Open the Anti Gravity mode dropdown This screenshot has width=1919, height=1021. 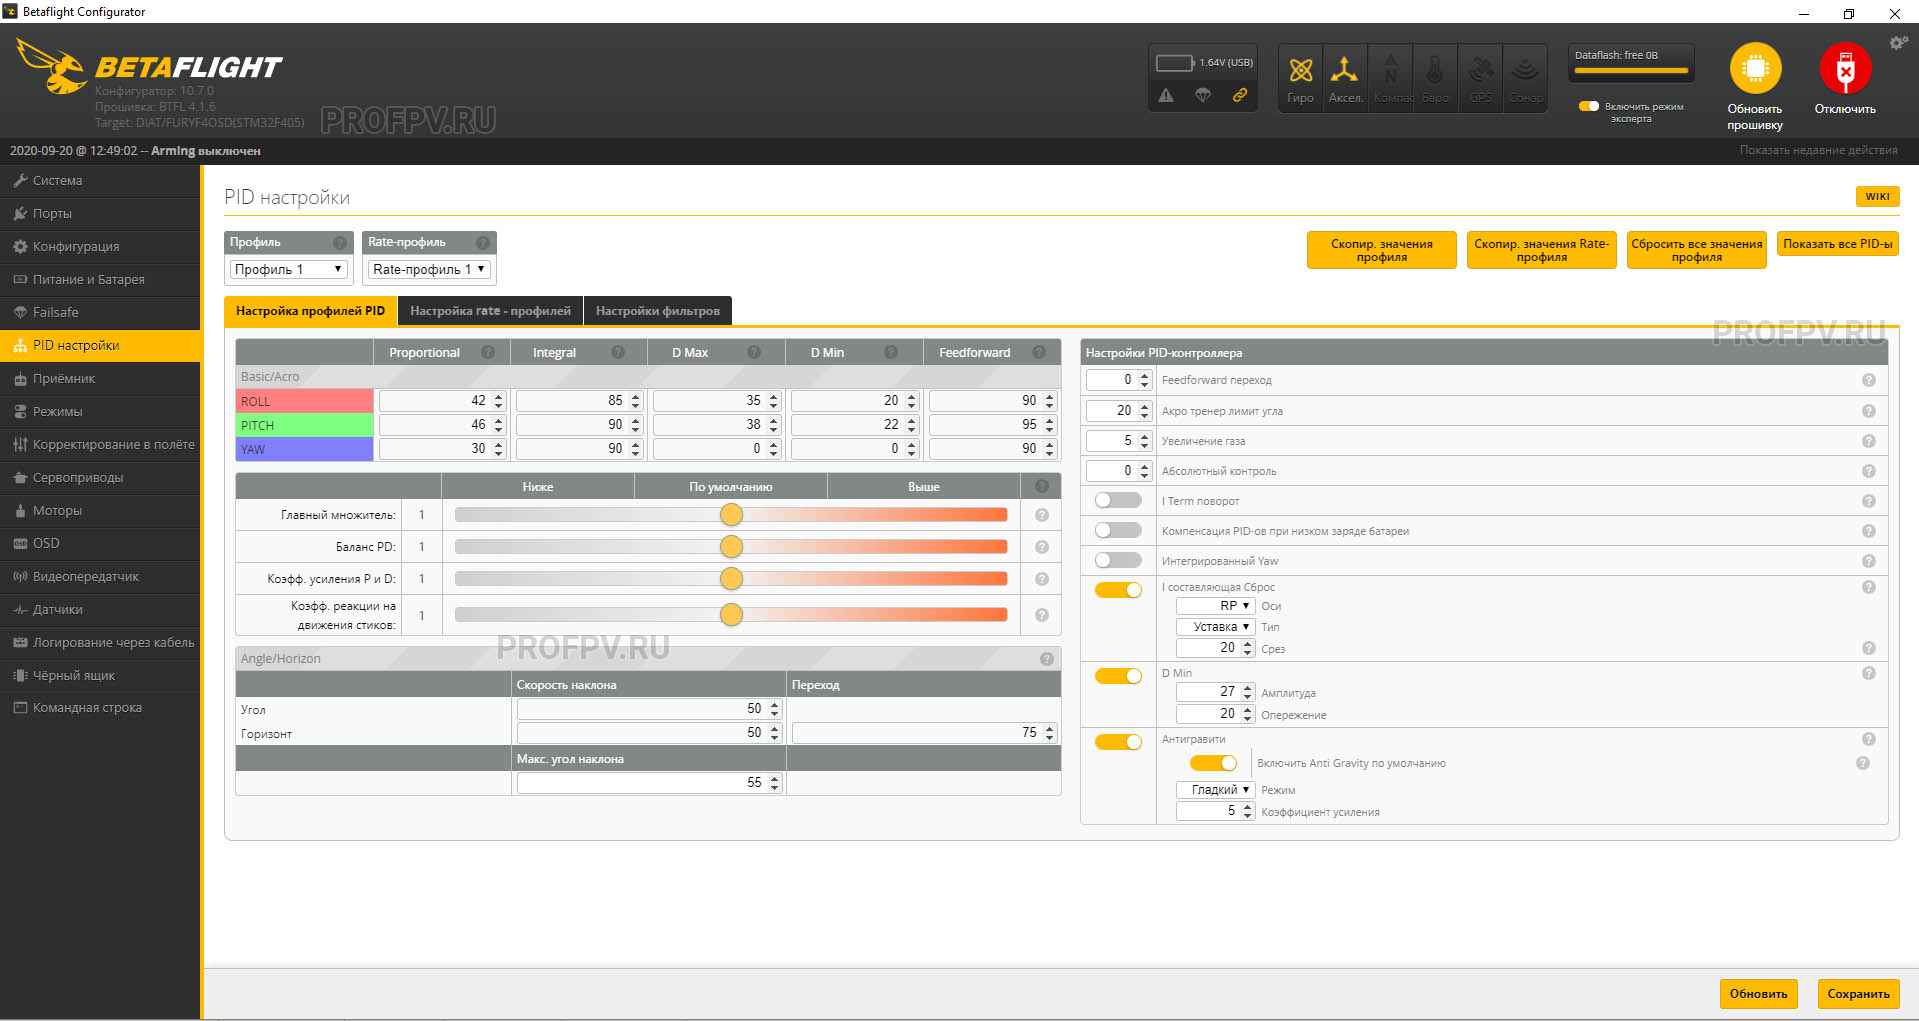click(x=1215, y=790)
